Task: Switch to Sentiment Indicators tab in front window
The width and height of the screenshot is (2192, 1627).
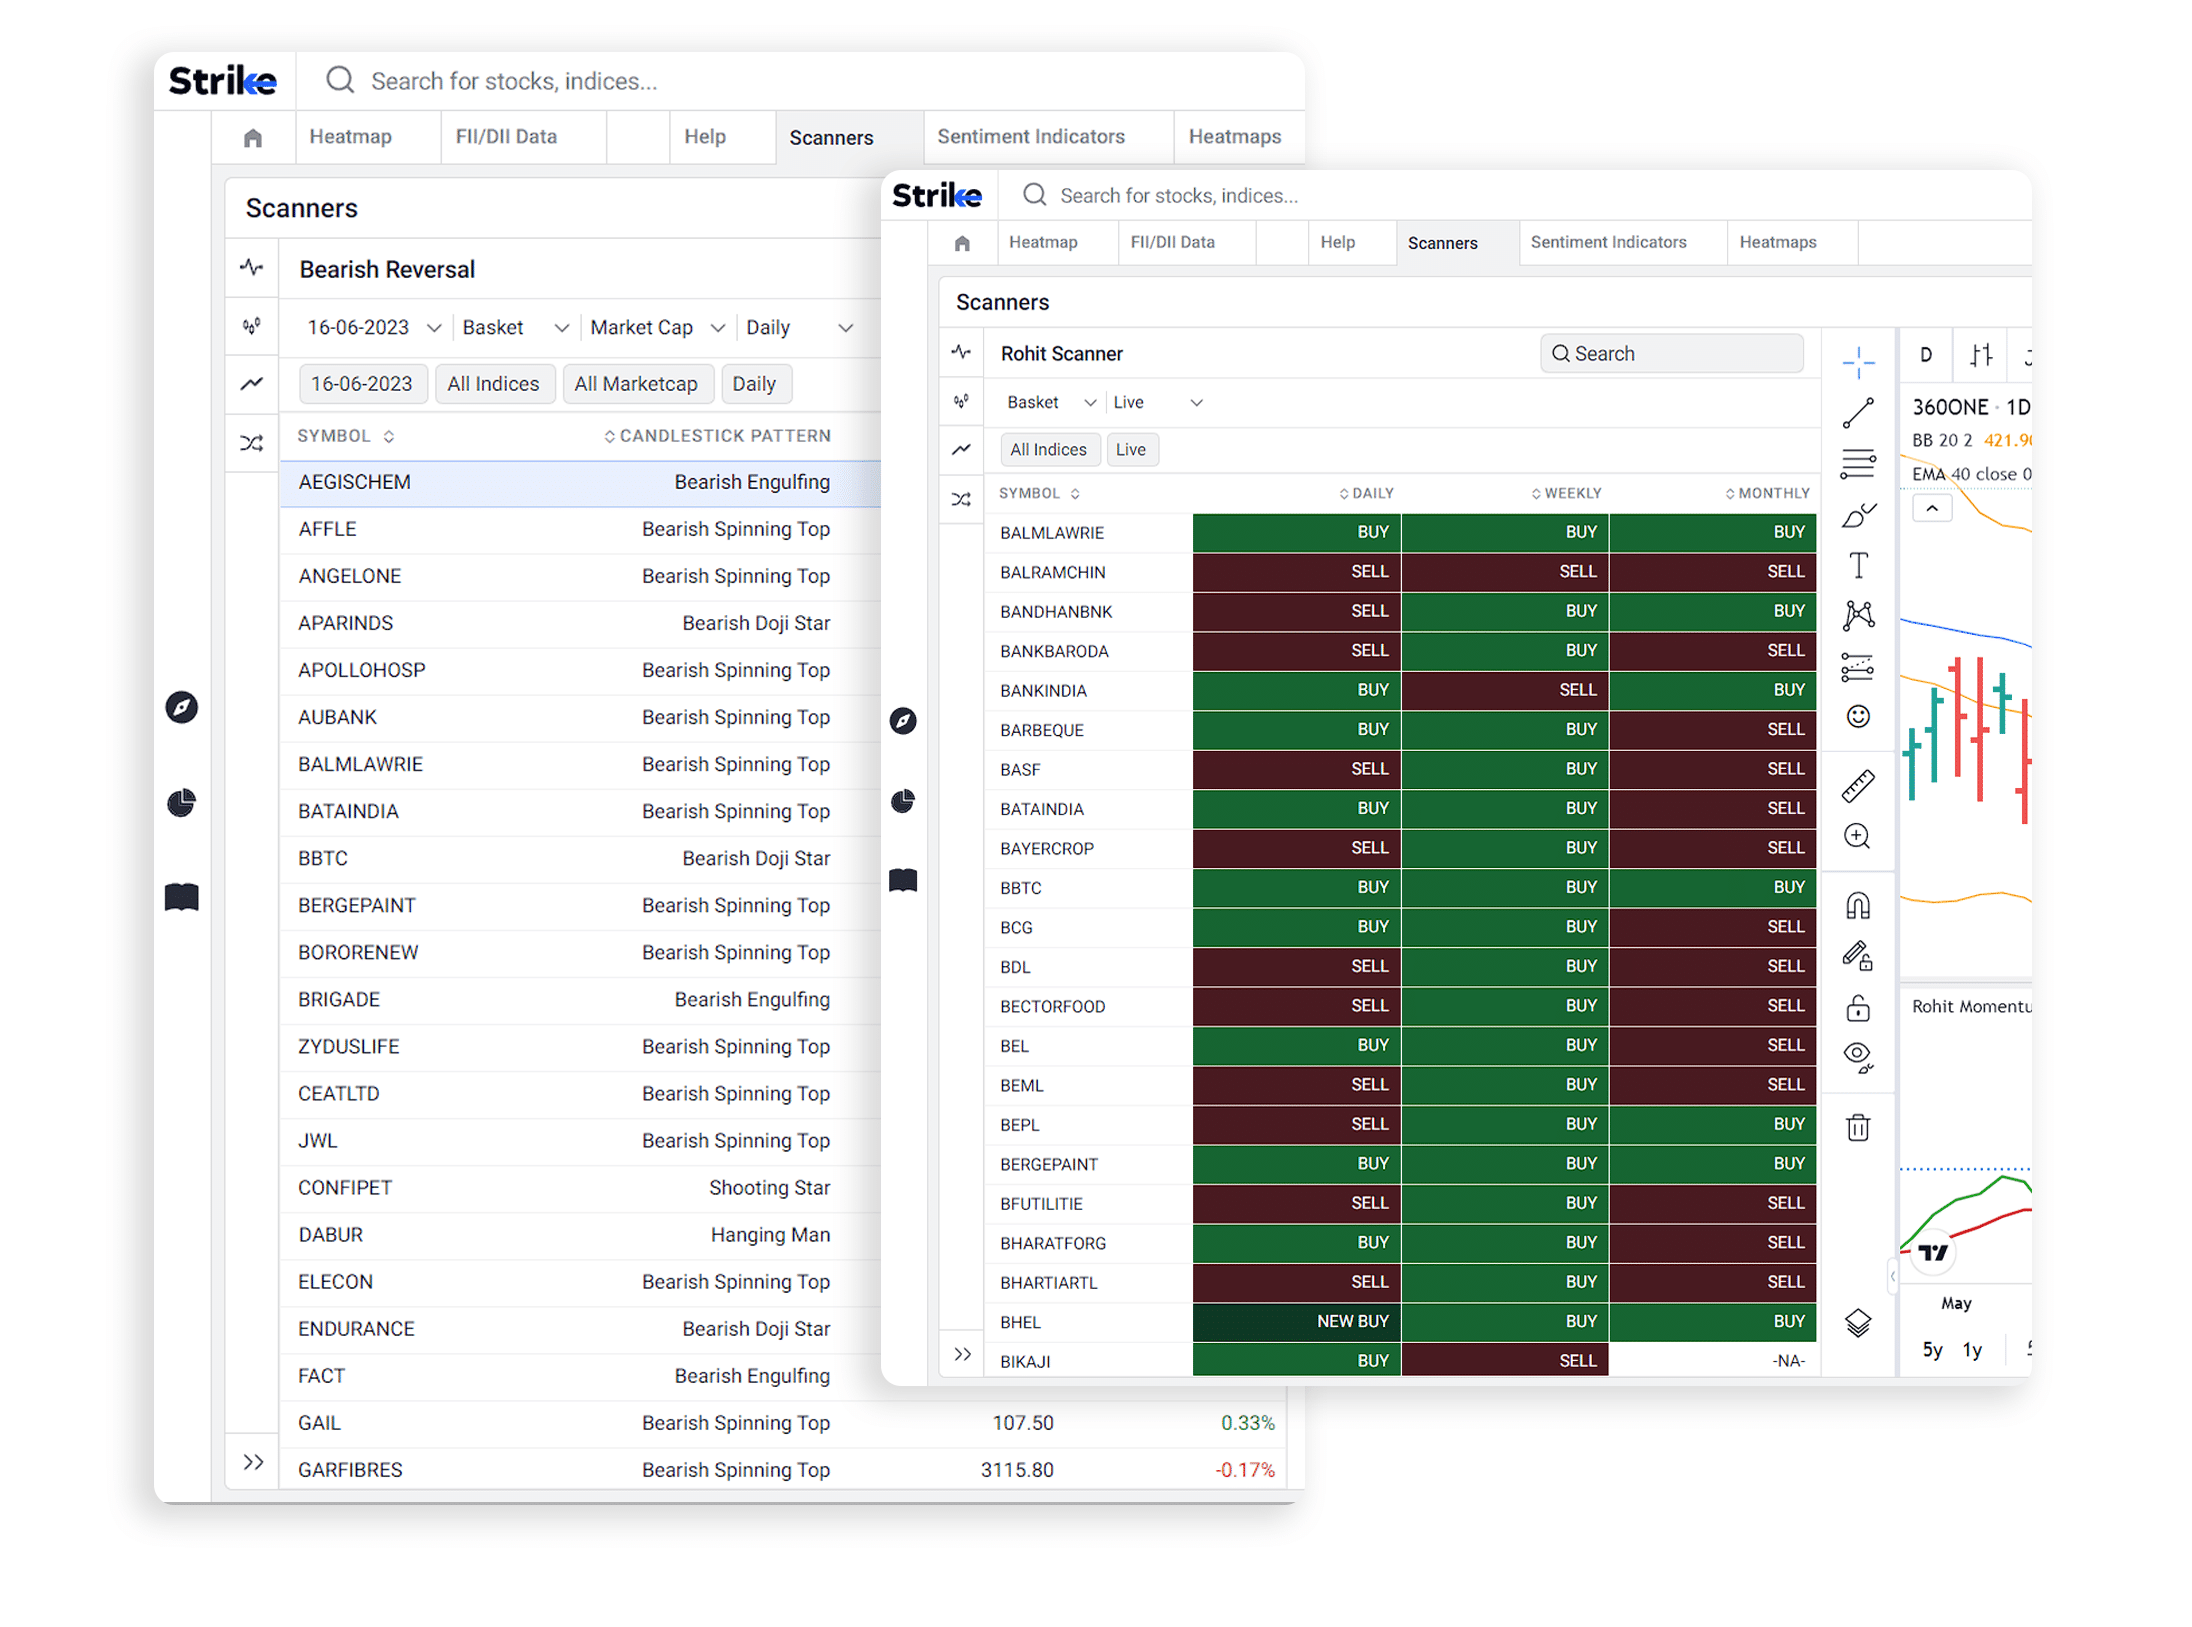Action: click(x=1607, y=242)
